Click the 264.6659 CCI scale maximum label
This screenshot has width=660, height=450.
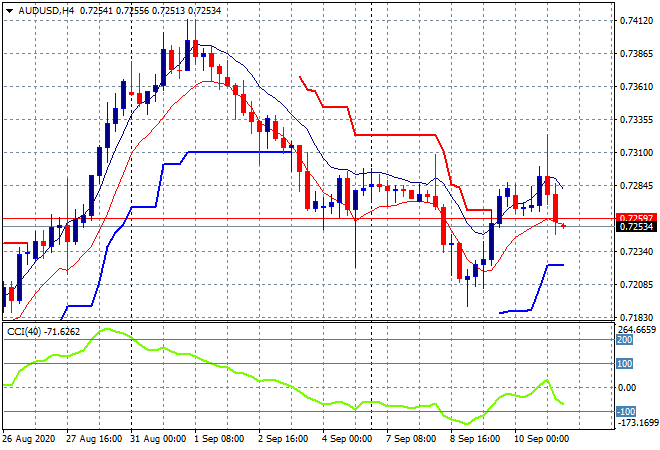[634, 329]
